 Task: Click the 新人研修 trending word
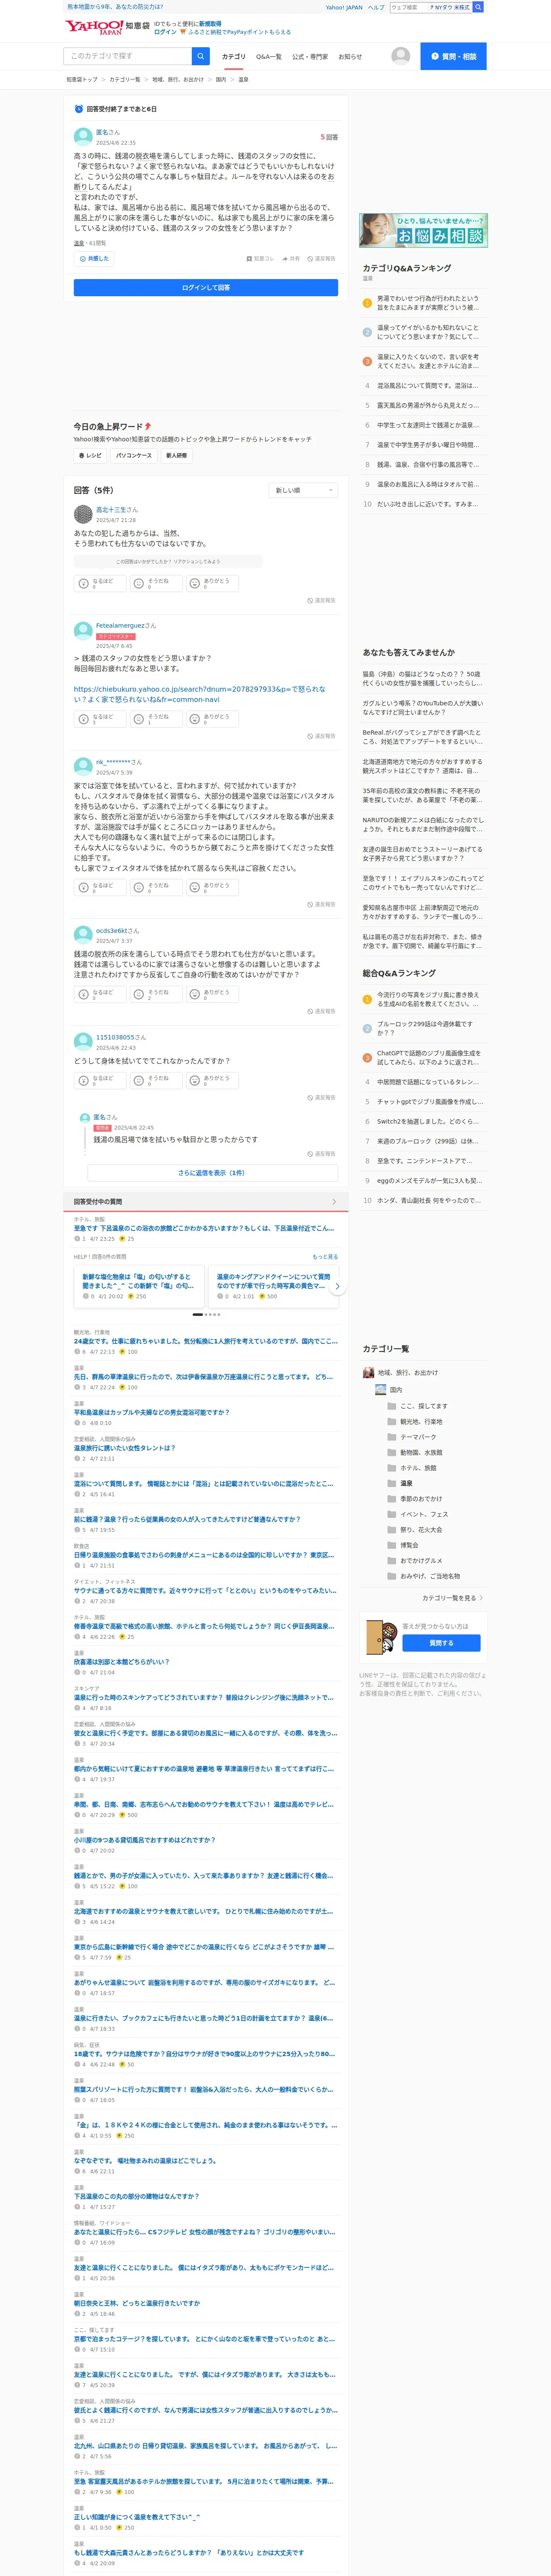[176, 455]
